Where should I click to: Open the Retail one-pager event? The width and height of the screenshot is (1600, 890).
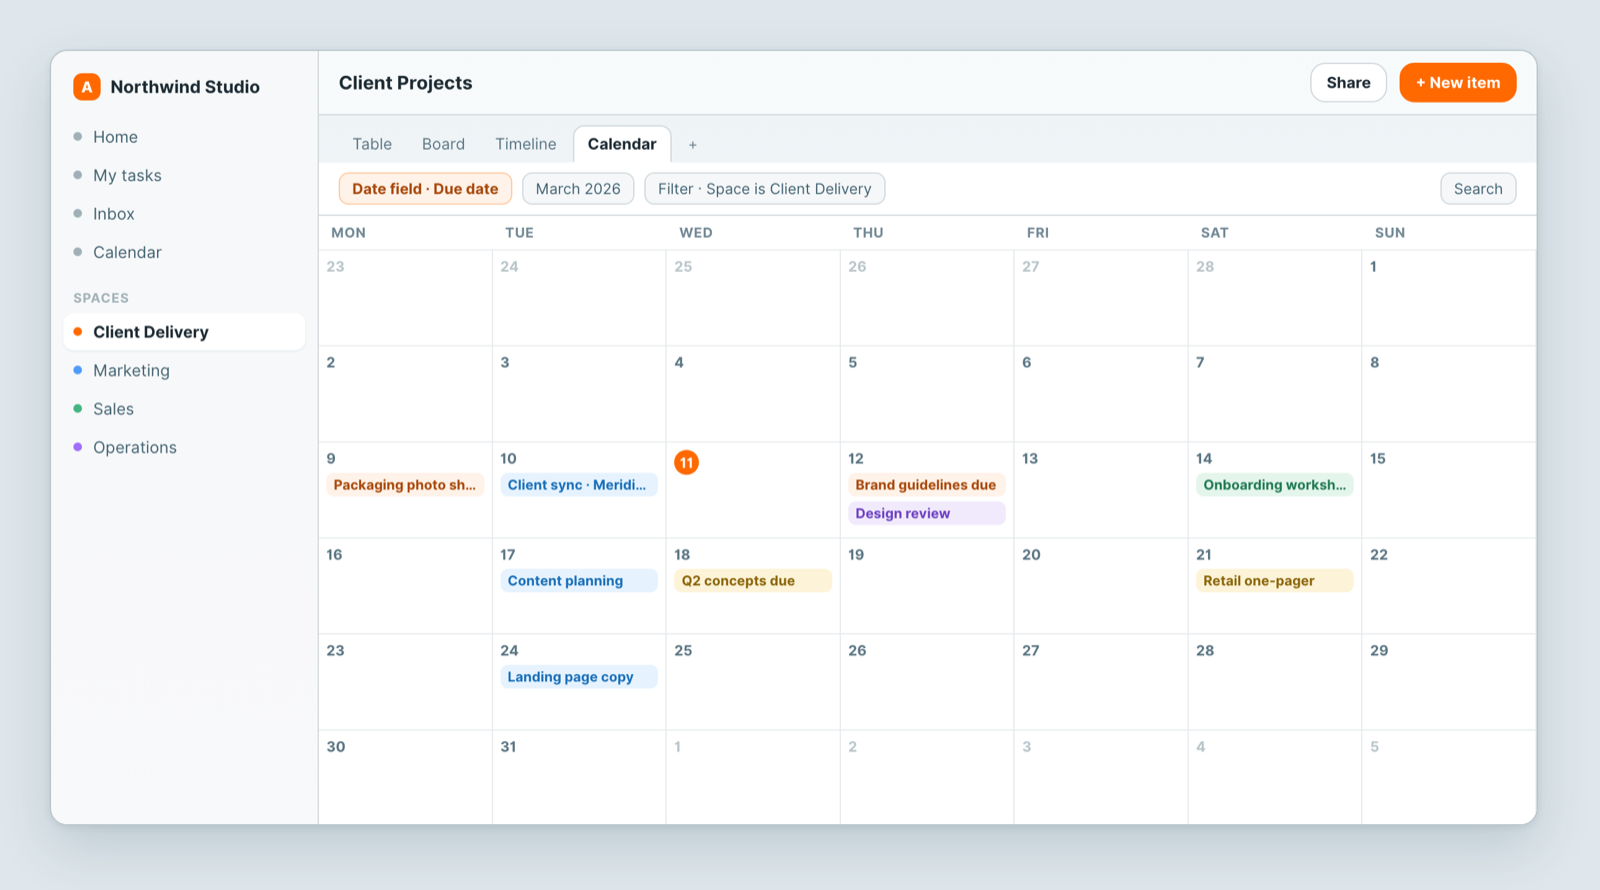point(1275,581)
